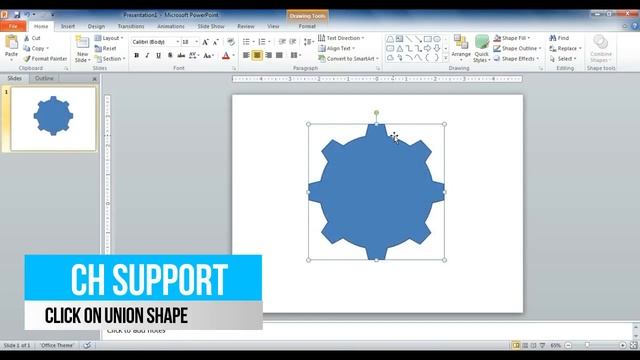Select the right arrow shape in gallery
Image resolution: width=640 pixels, height=360 pixels.
[x=428, y=49]
